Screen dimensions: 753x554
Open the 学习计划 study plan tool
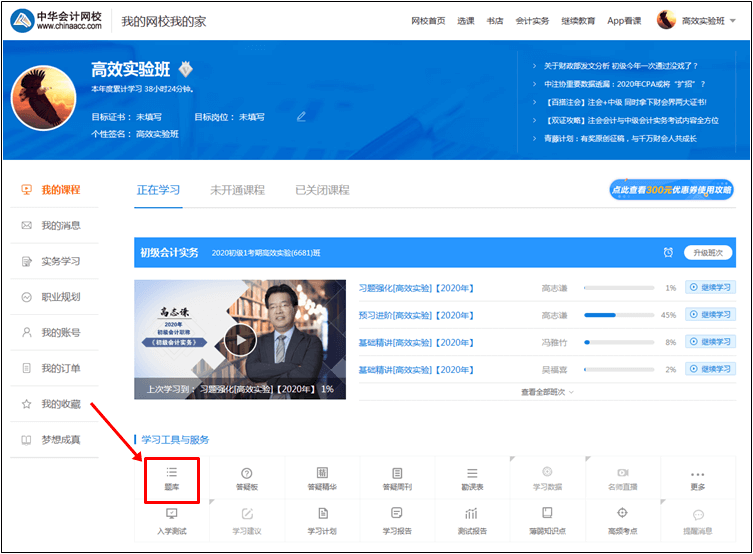(322, 521)
